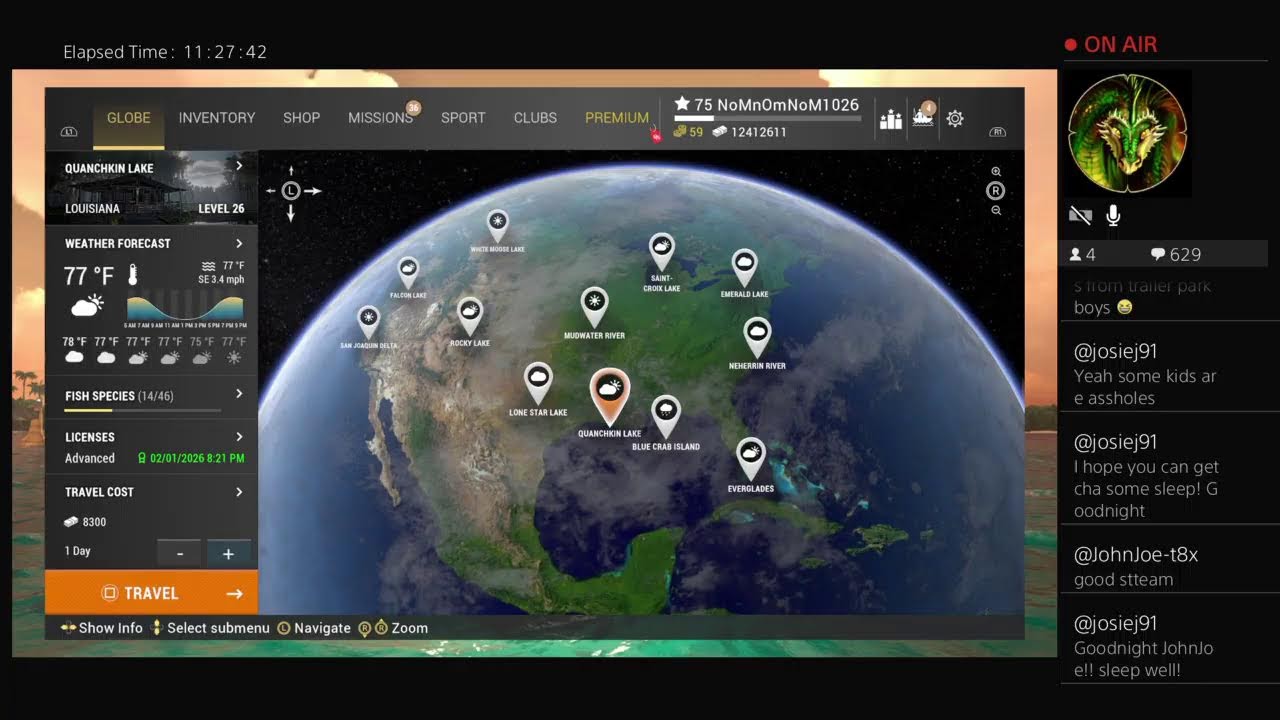Click the player experience progress bar
1280x720 pixels.
pos(767,118)
